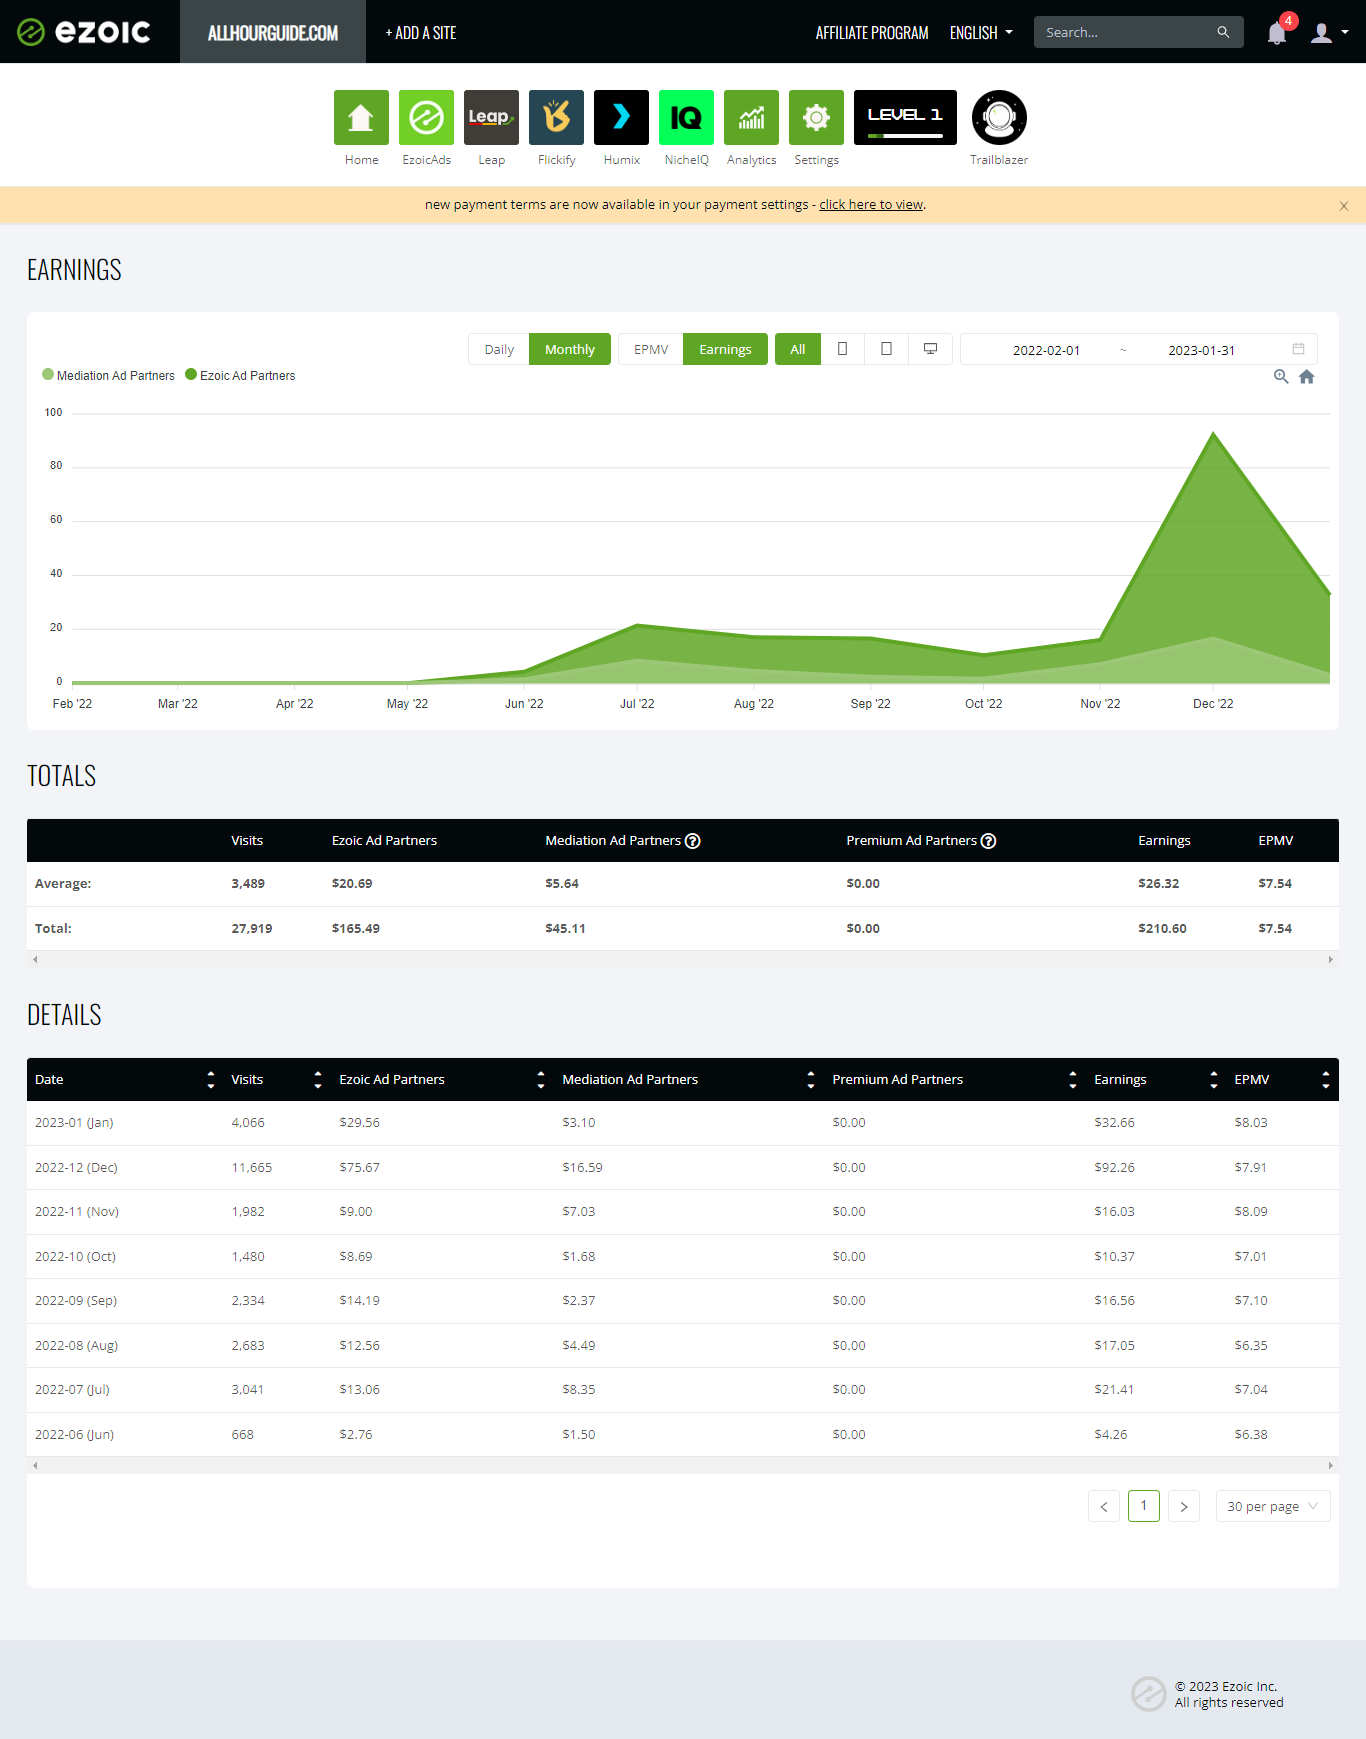Reset chart with the home icon
This screenshot has height=1739, width=1366.
pos(1307,377)
